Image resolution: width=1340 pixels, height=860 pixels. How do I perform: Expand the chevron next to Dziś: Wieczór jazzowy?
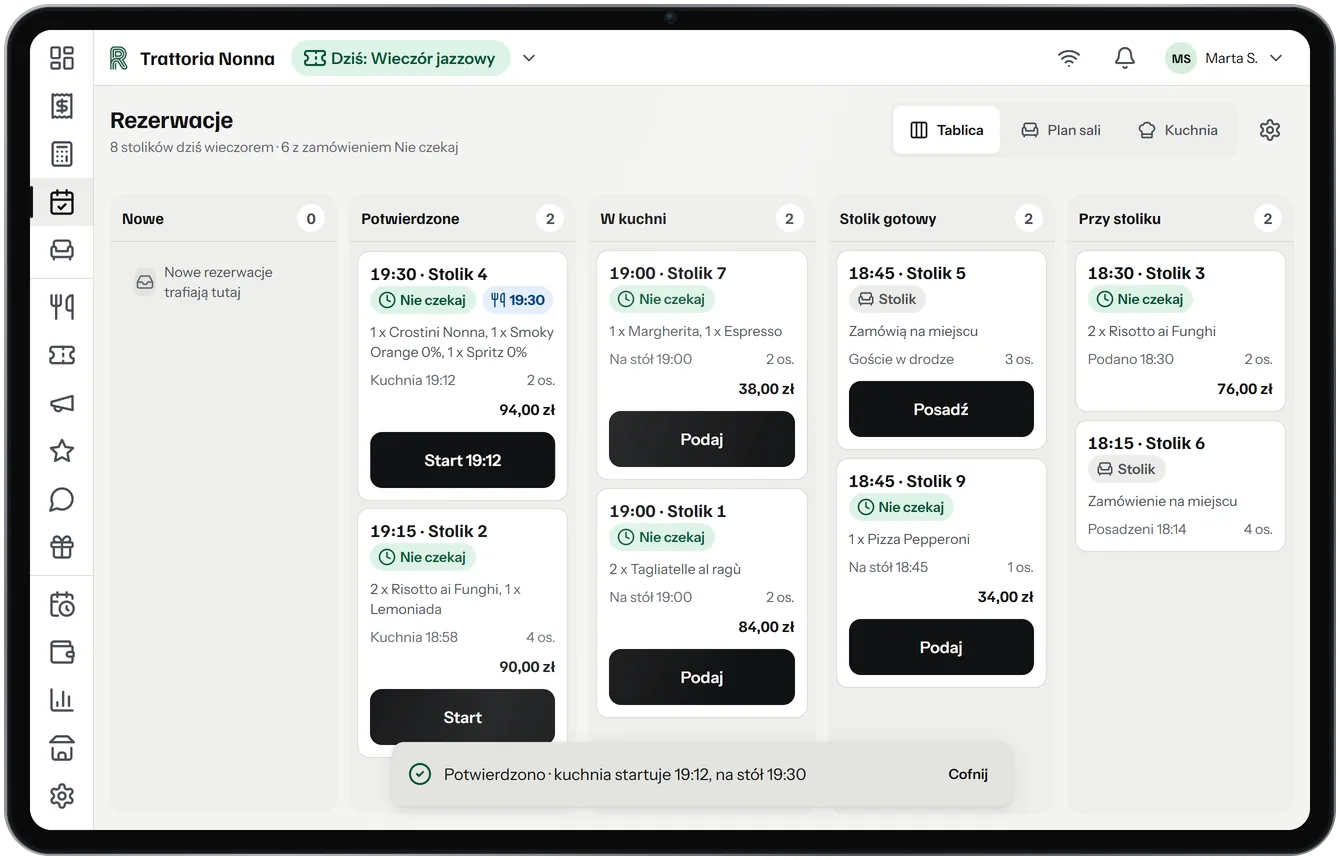click(x=529, y=58)
